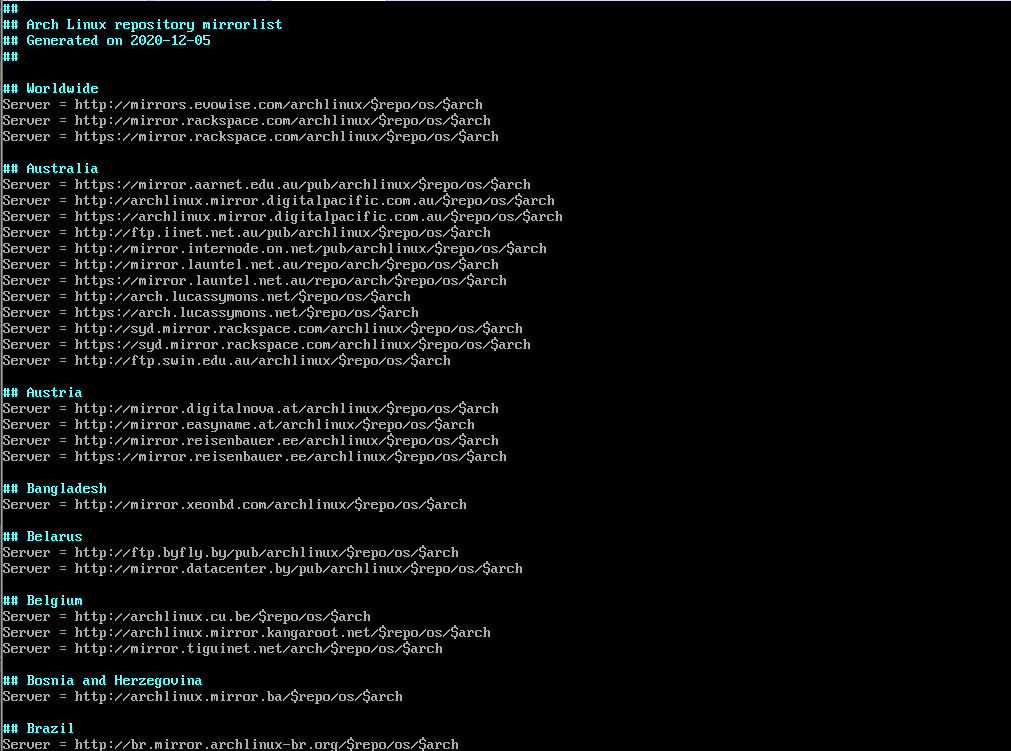Image resolution: width=1011 pixels, height=751 pixels.
Task: Select the '## Worldwide' section heading
Action: click(50, 88)
